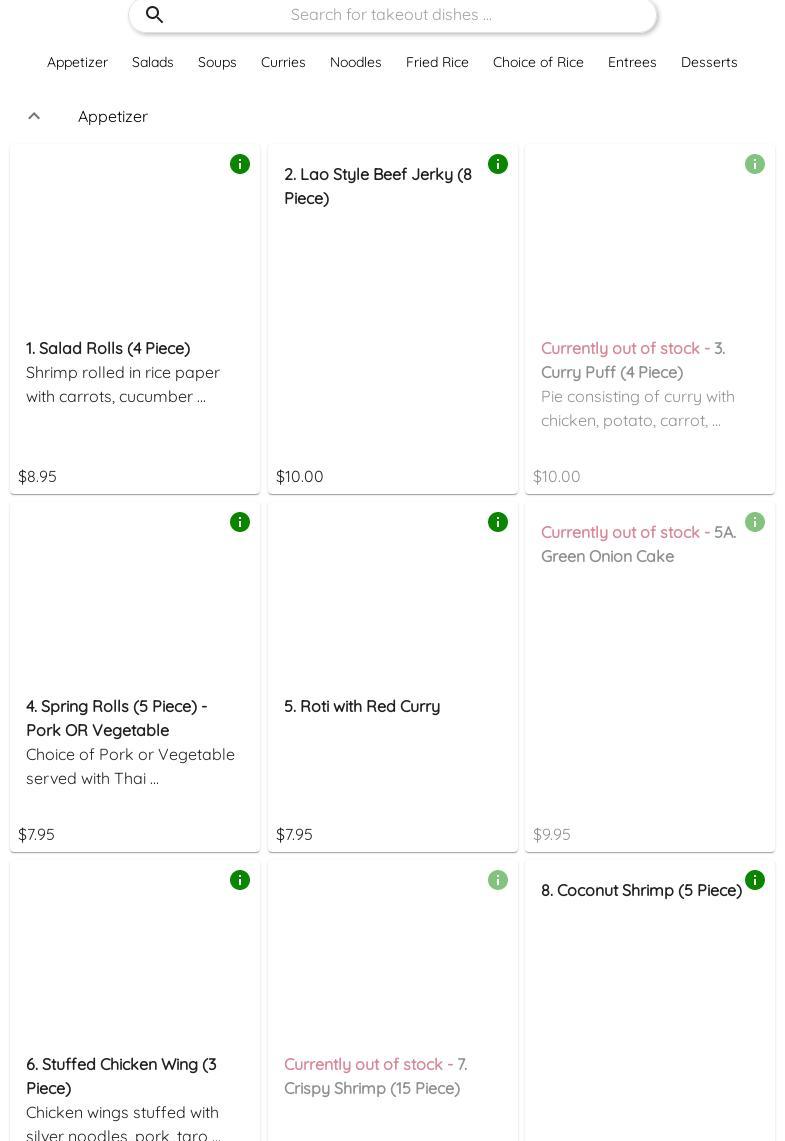The image size is (785, 1141).
Task: Select the Roti with Red Curry title
Action: point(362,706)
